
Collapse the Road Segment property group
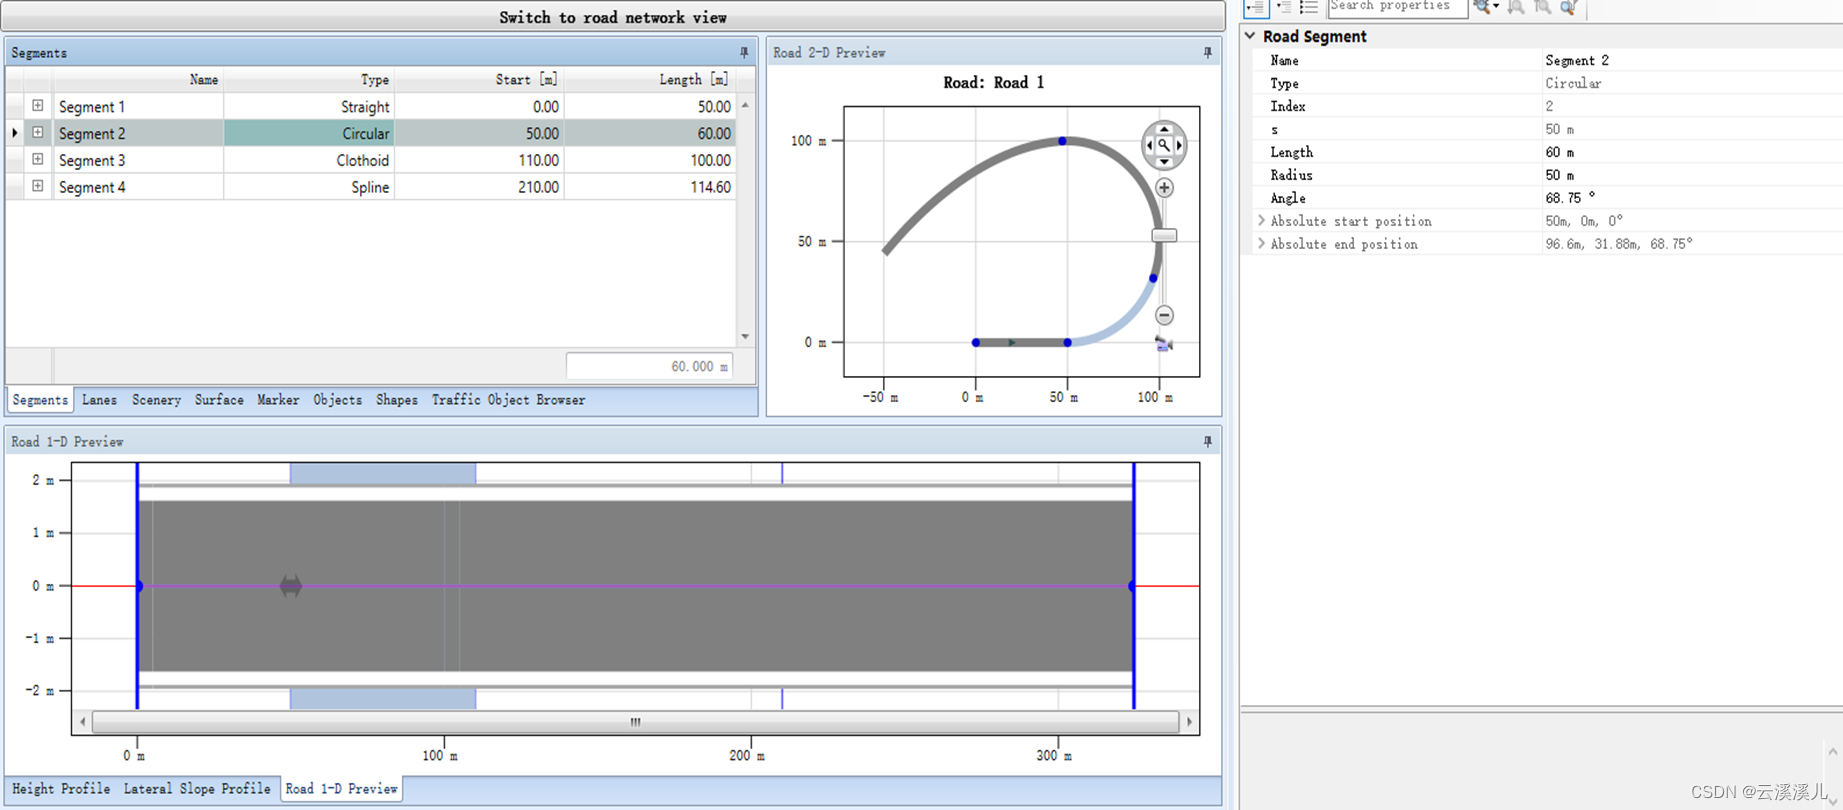click(1250, 36)
